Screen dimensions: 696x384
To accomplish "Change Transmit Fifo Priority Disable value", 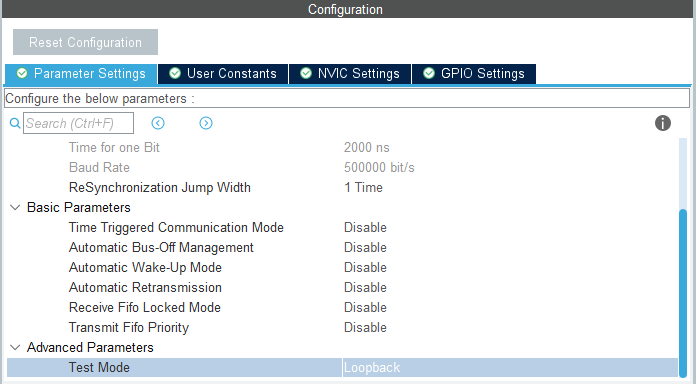I will pyautogui.click(x=365, y=327).
